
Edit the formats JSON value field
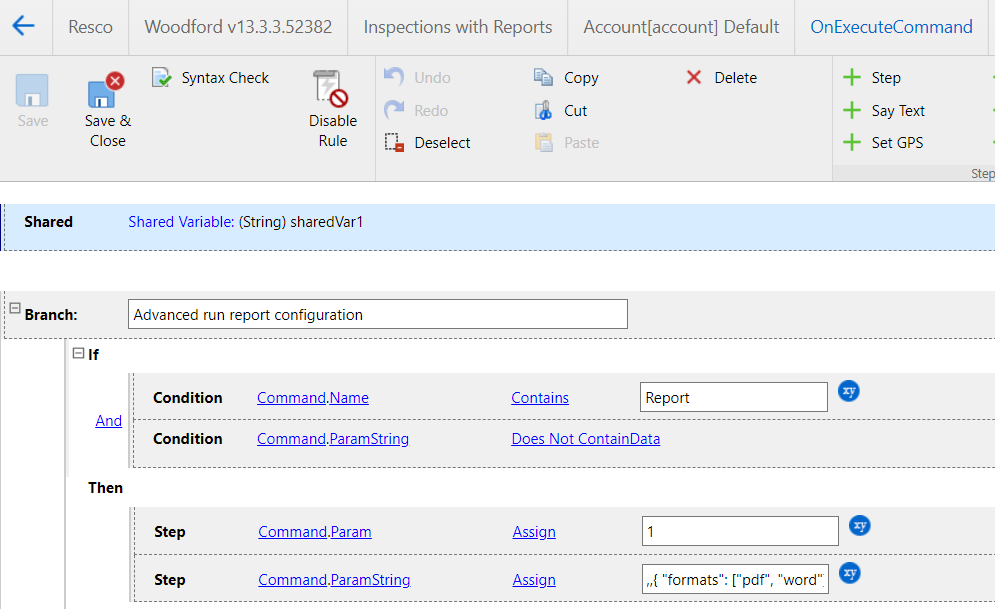coord(735,579)
